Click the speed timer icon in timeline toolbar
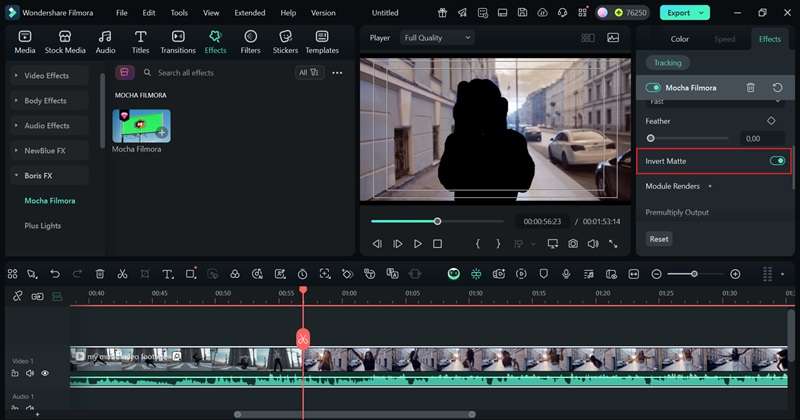This screenshot has height=420, width=800. coord(303,274)
